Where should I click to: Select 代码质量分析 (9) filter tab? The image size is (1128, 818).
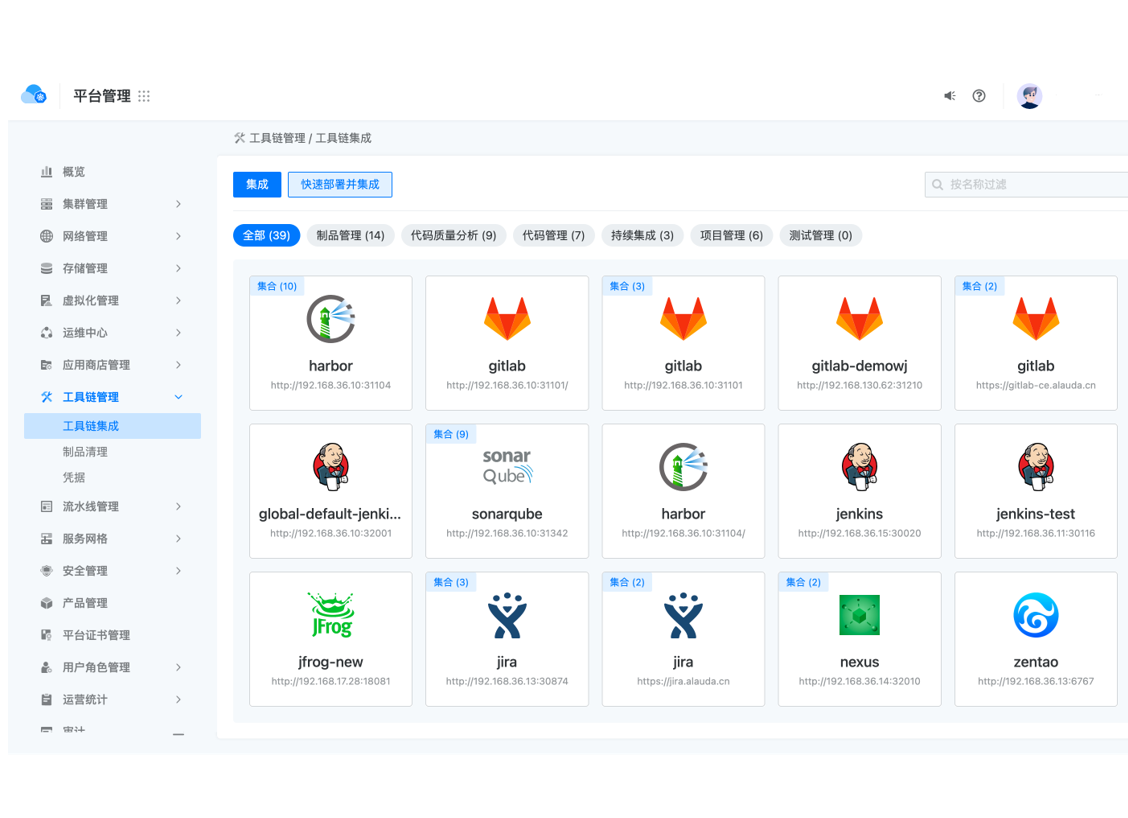click(x=453, y=236)
